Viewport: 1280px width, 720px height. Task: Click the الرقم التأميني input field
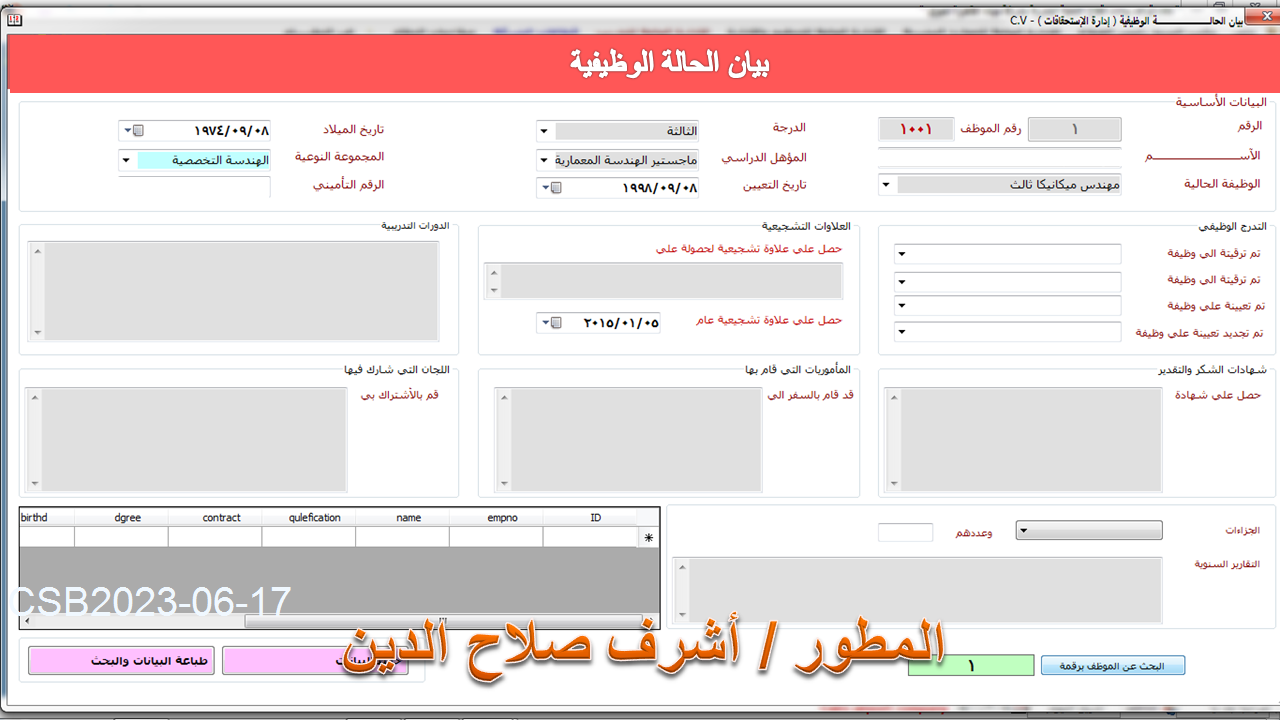tap(194, 187)
